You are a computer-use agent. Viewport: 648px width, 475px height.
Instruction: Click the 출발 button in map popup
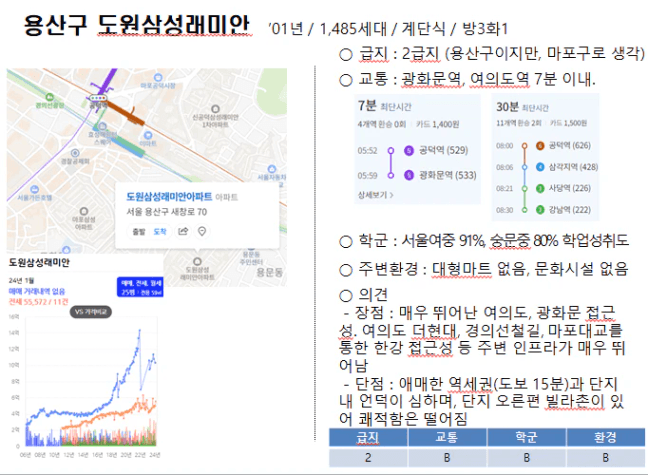pos(138,232)
